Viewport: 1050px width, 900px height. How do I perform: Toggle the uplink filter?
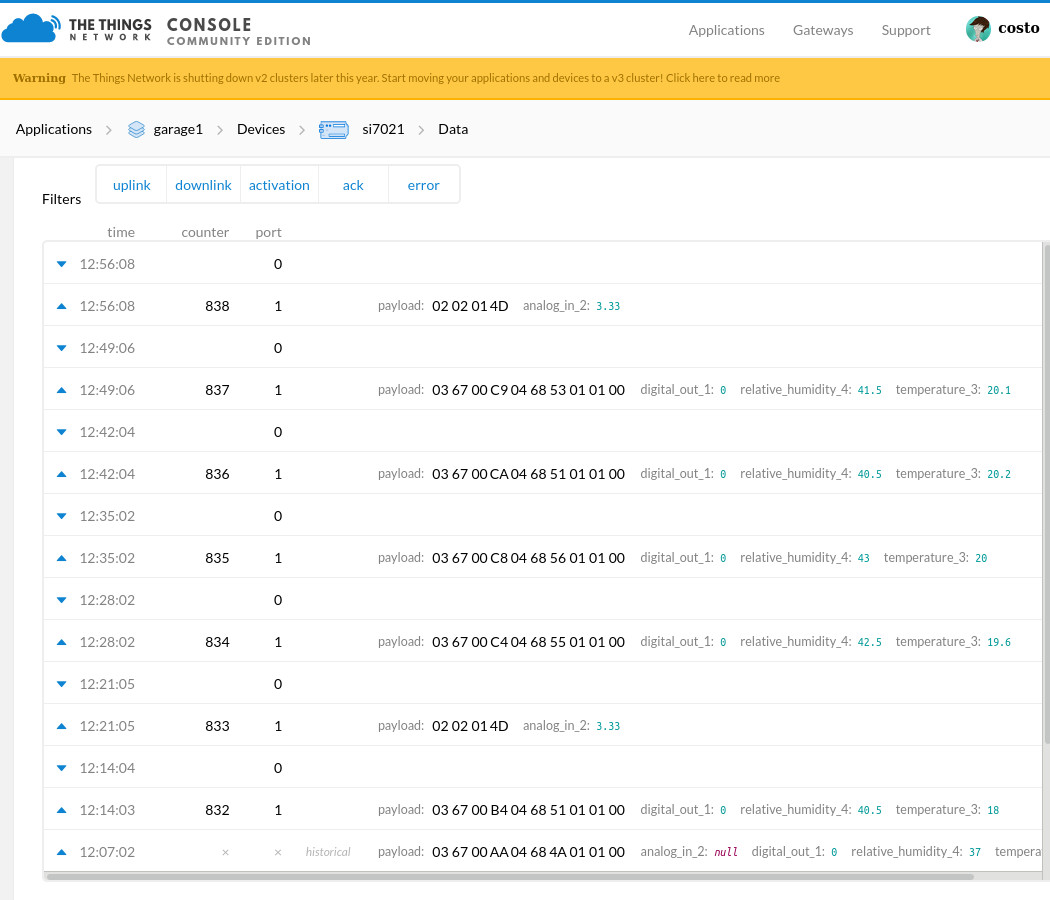(x=132, y=185)
